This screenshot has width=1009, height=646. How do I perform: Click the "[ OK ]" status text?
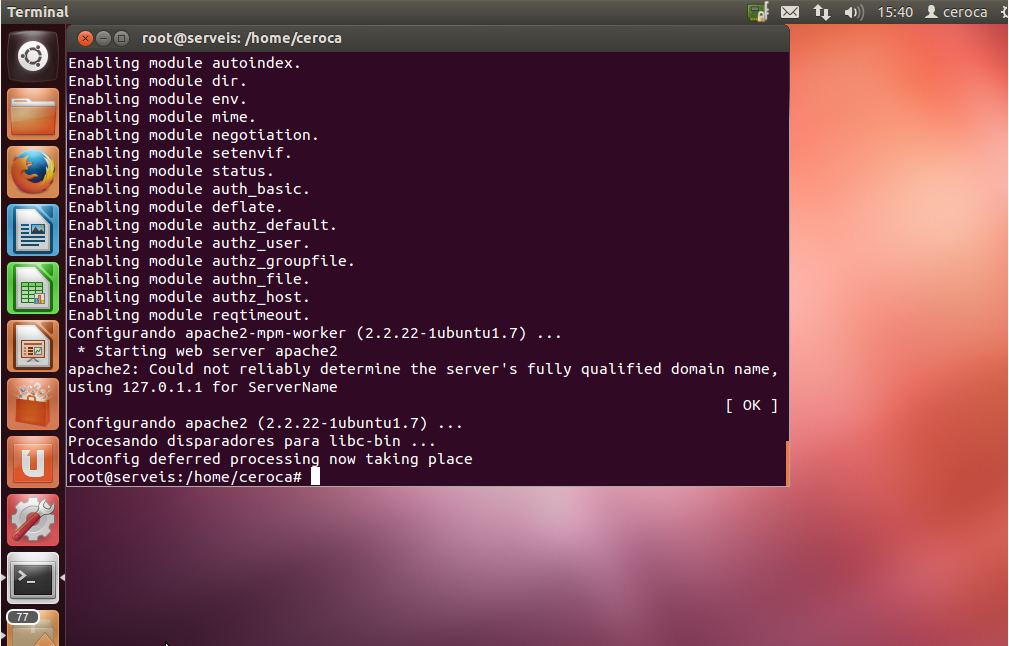[752, 405]
